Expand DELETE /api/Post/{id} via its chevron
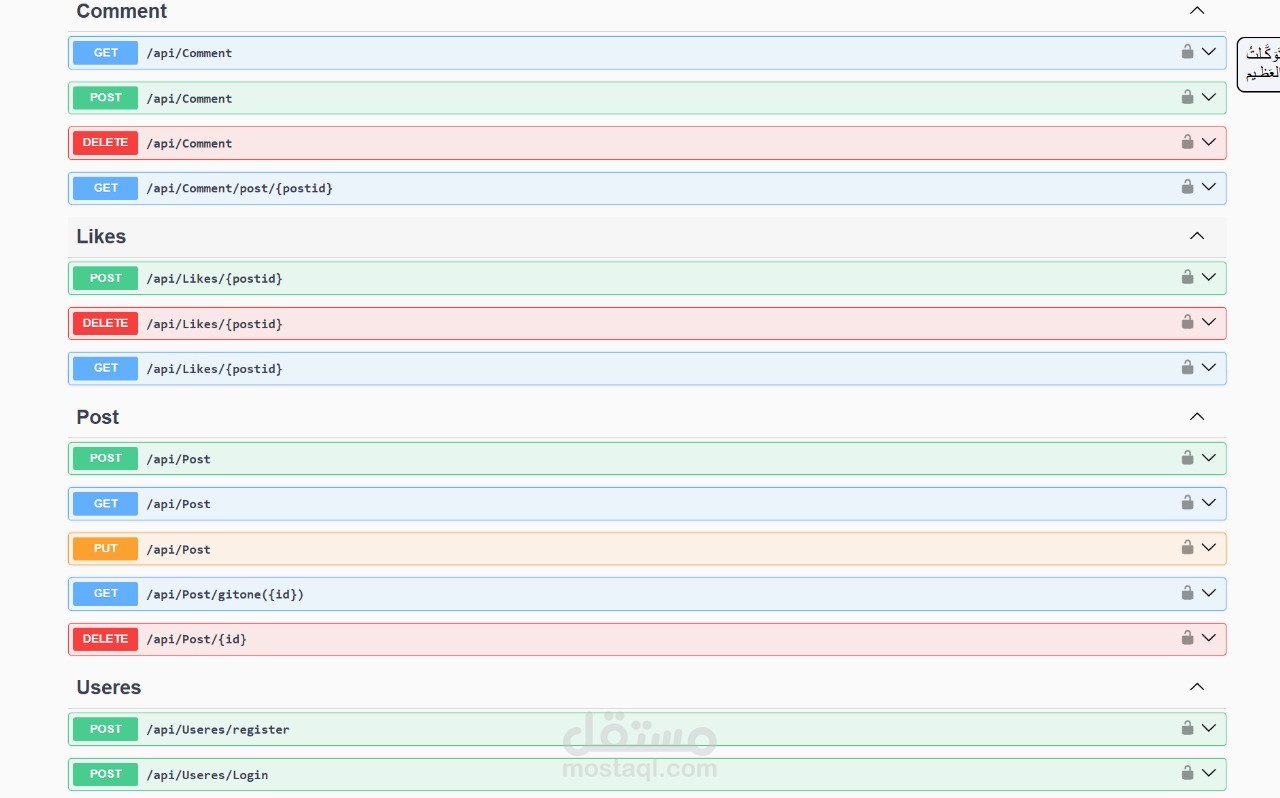 pyautogui.click(x=1209, y=638)
